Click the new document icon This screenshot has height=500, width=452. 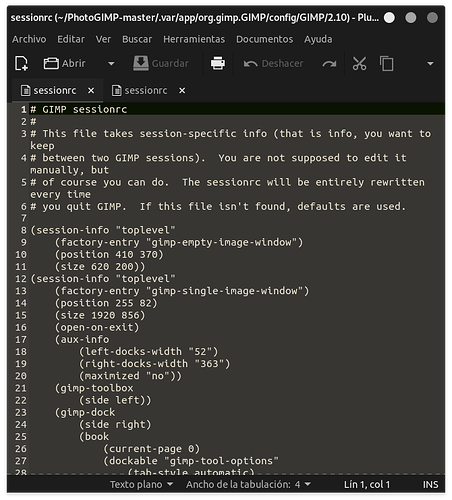click(x=21, y=63)
